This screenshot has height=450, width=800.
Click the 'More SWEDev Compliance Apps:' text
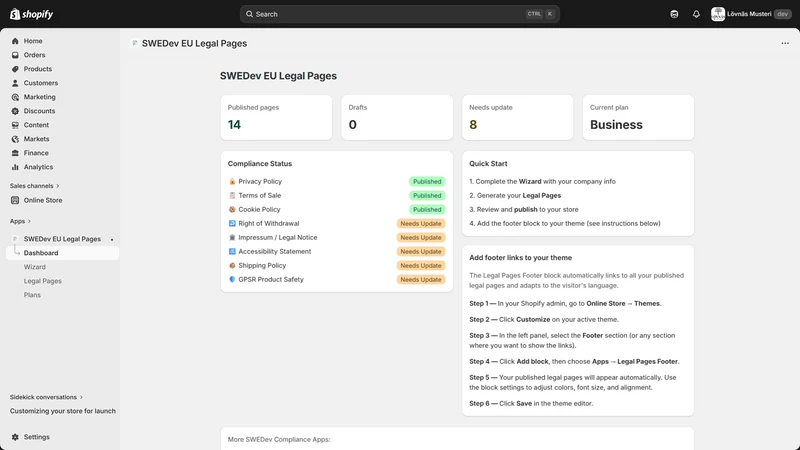[x=279, y=439]
